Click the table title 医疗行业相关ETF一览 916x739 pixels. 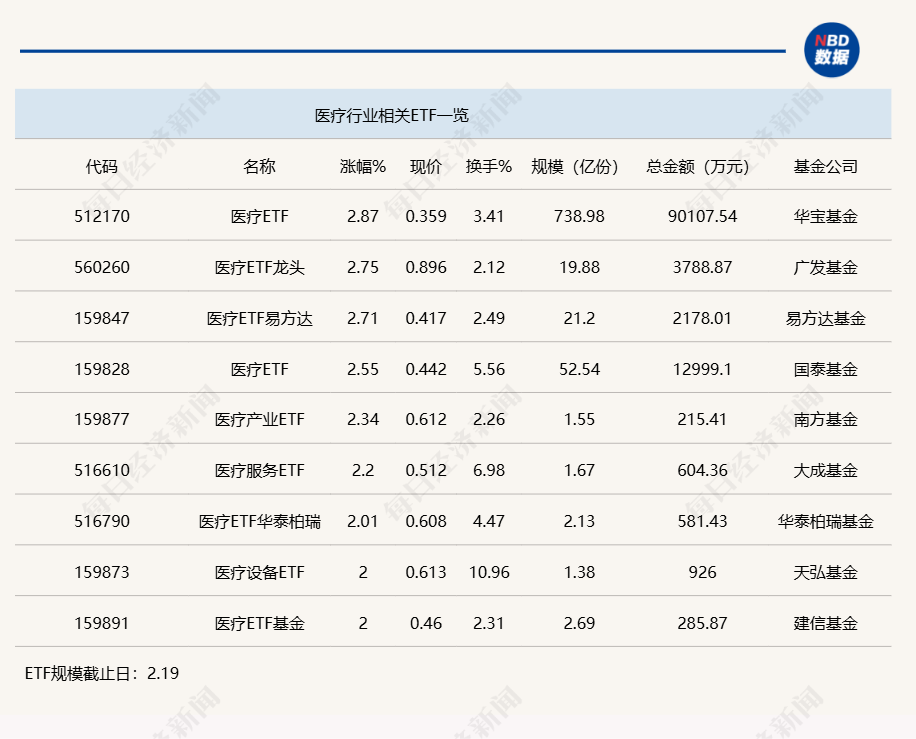391,115
